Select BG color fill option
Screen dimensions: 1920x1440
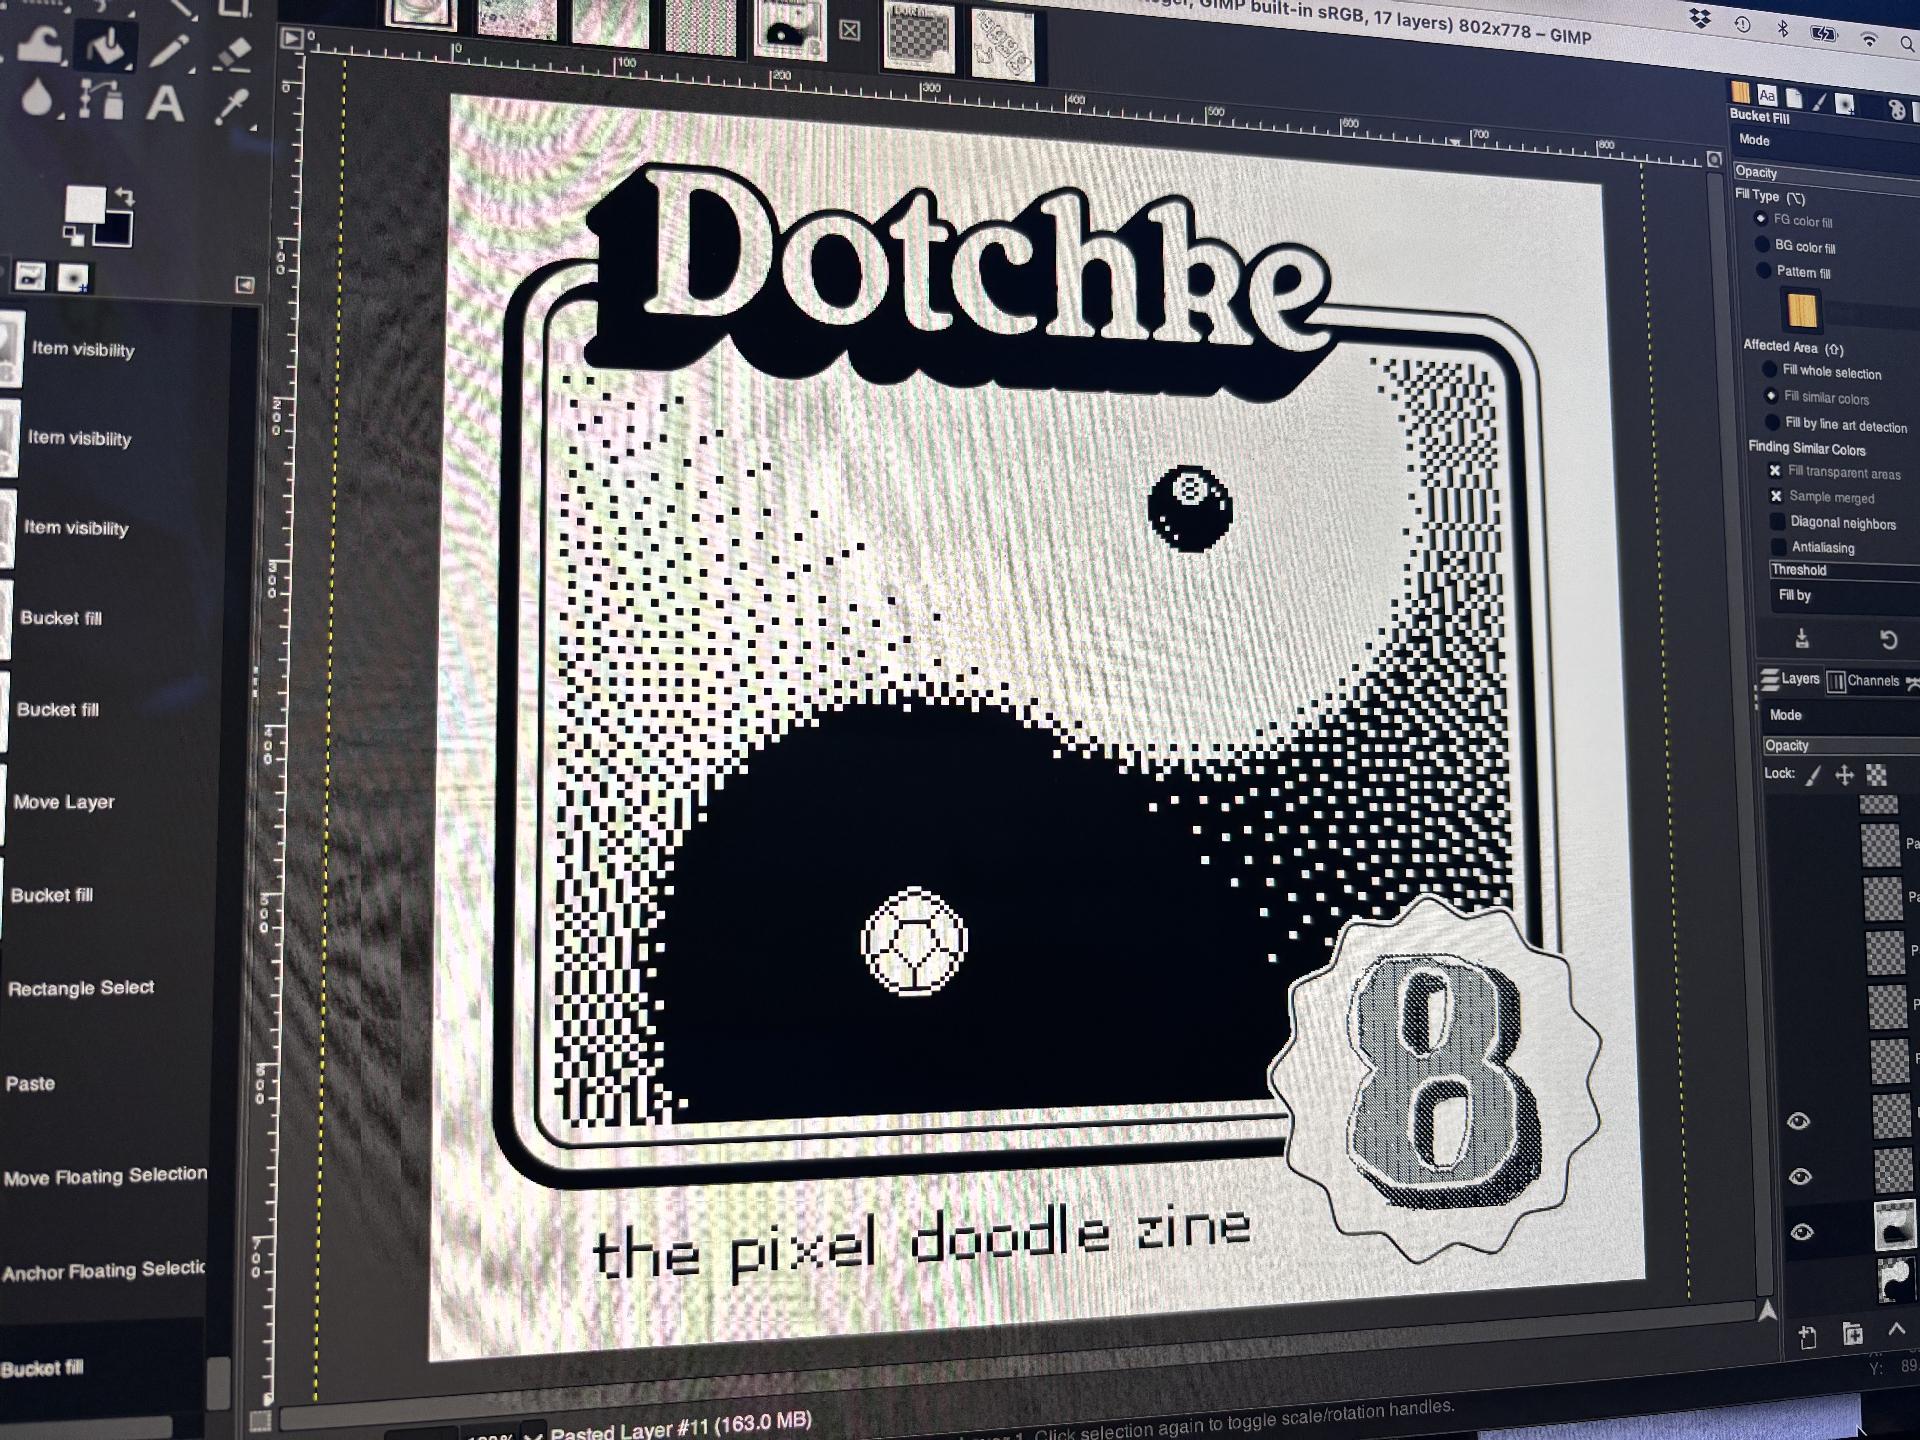pos(1764,245)
